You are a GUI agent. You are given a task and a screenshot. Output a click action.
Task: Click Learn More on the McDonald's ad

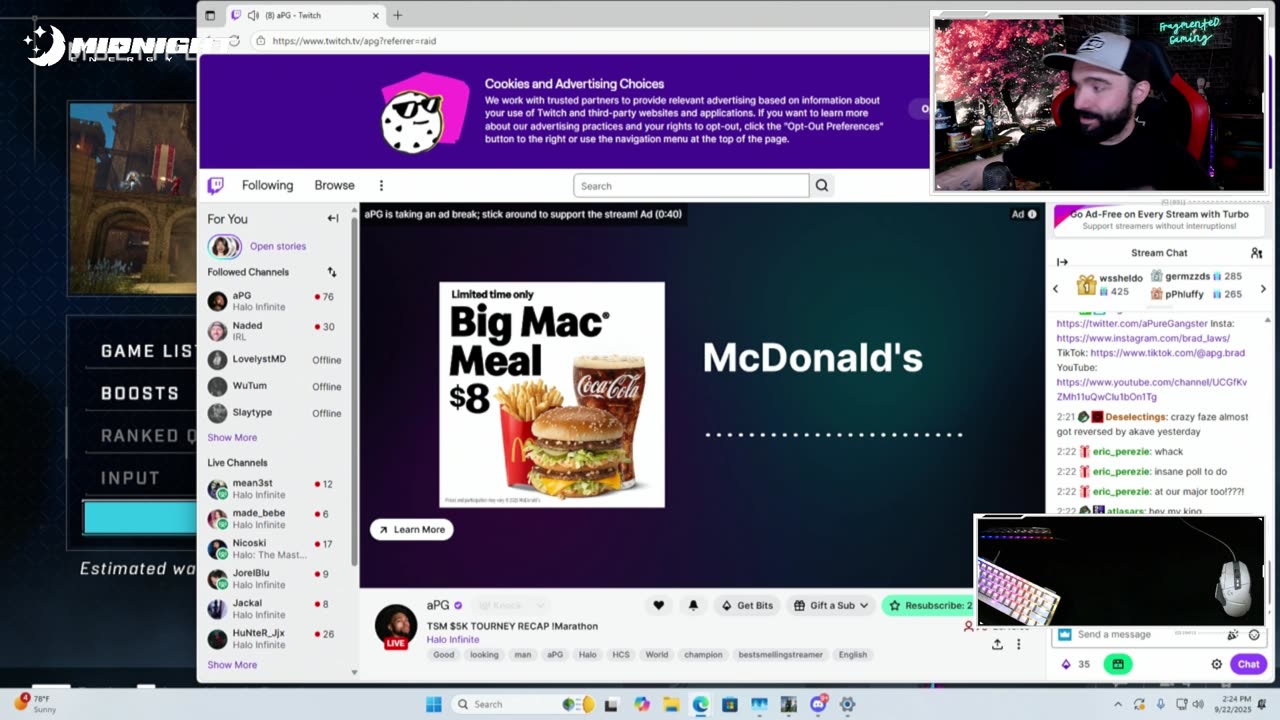click(x=412, y=530)
